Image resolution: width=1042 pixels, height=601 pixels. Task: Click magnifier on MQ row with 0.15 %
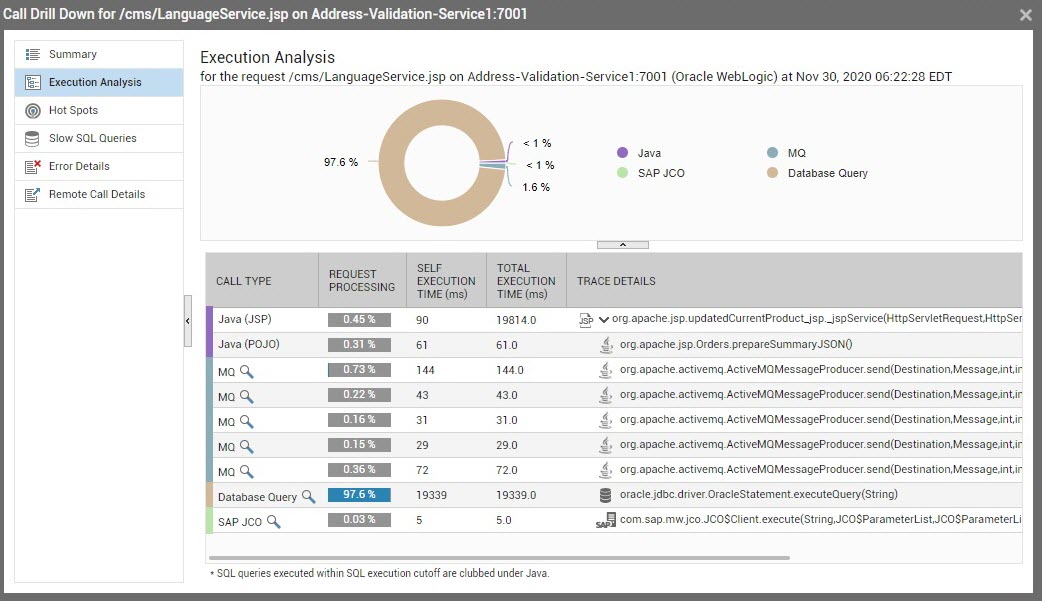click(x=247, y=446)
